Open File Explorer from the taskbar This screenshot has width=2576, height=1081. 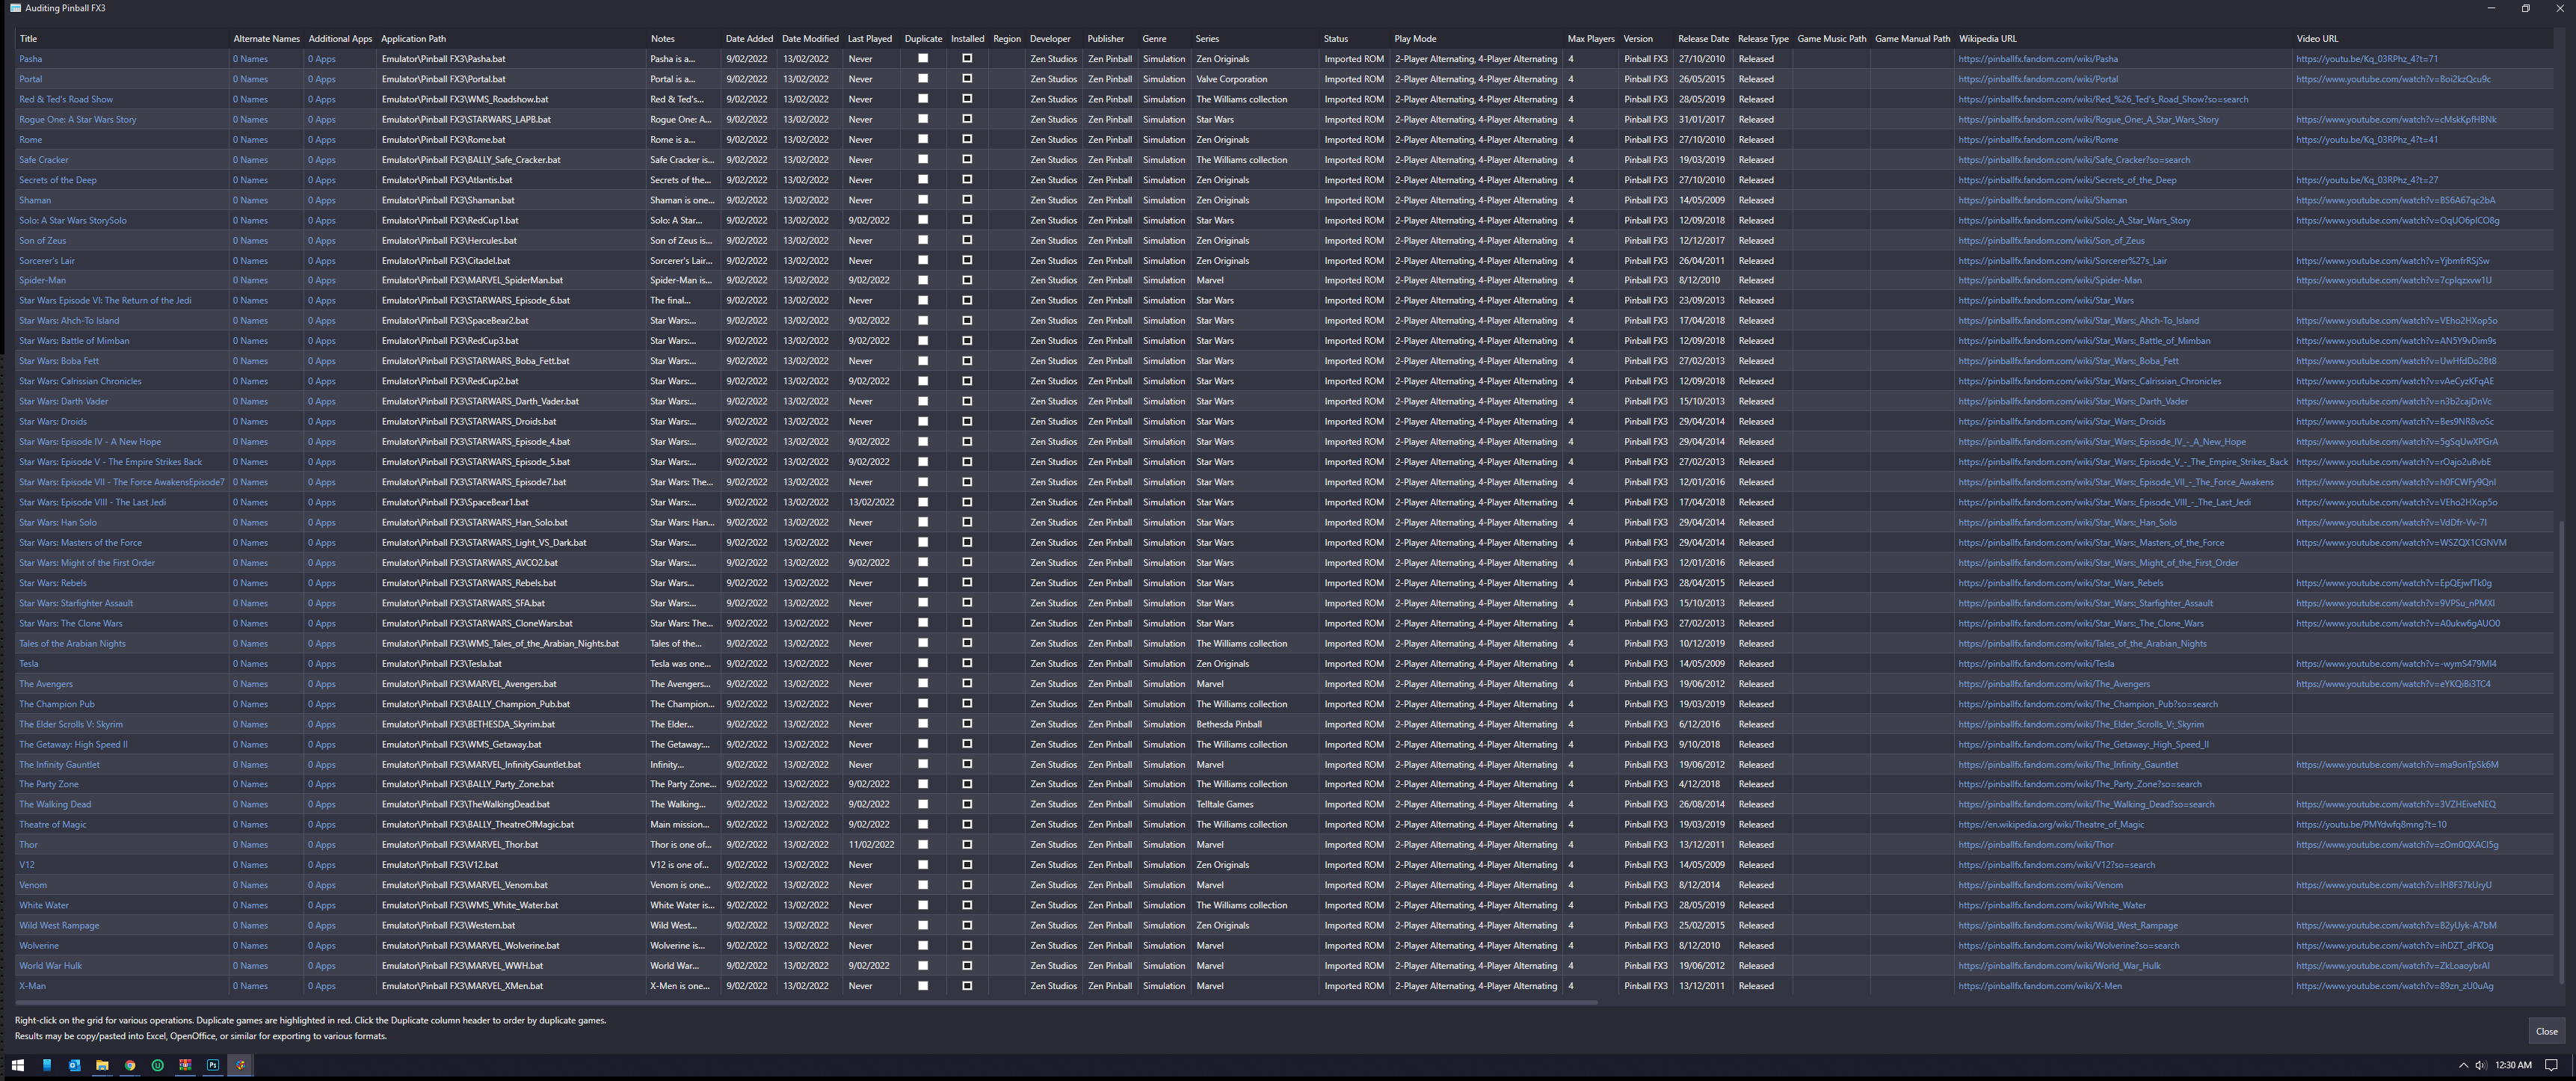(102, 1065)
